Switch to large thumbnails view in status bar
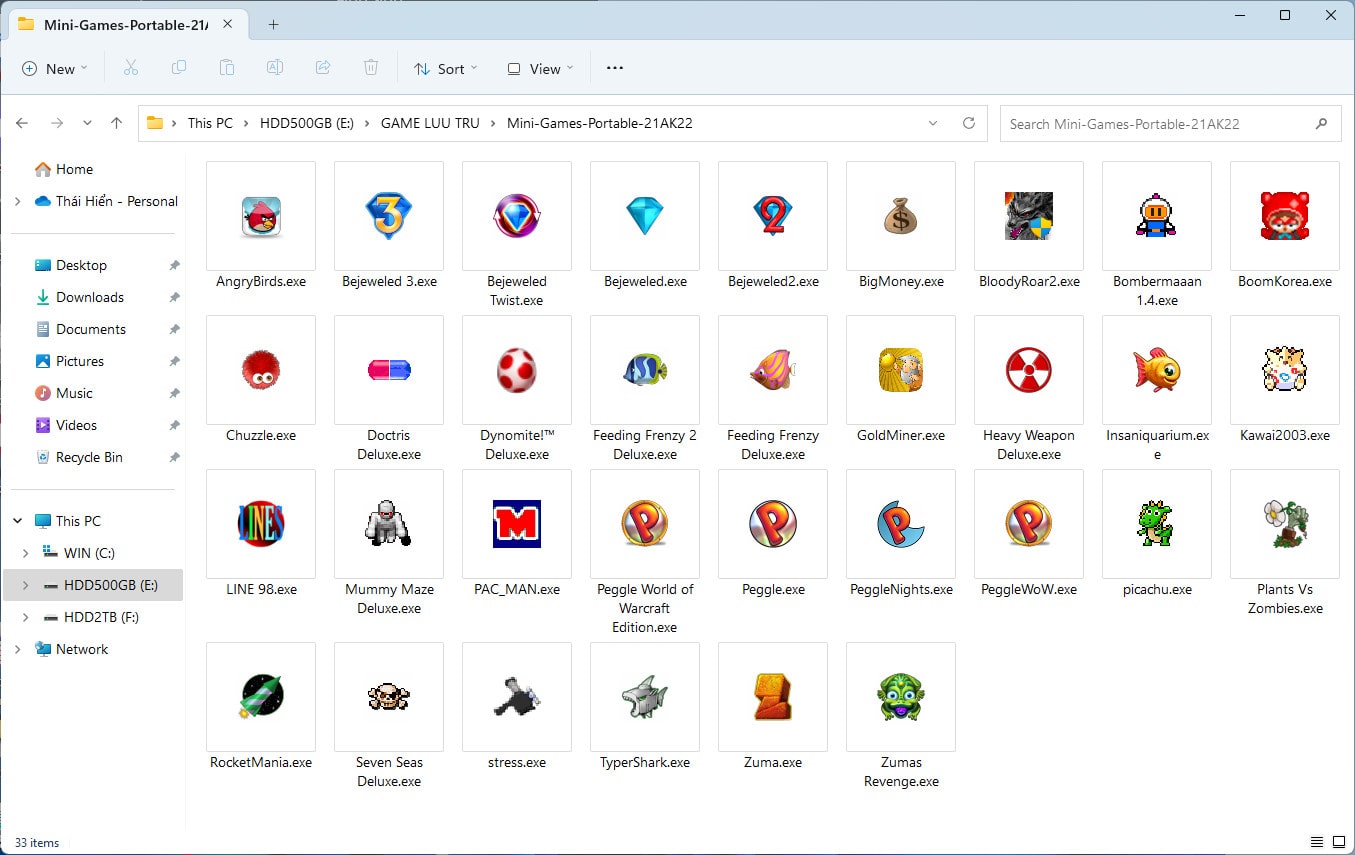This screenshot has width=1355, height=855. pyautogui.click(x=1337, y=842)
